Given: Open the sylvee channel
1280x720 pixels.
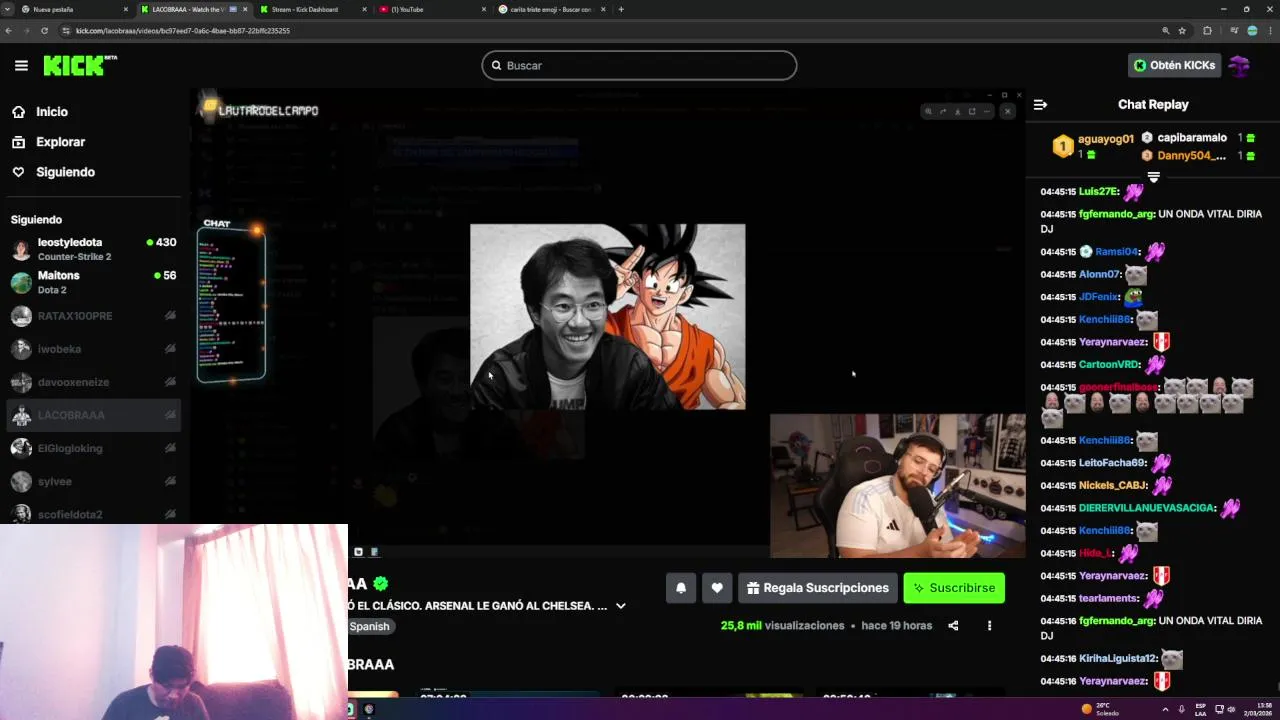Looking at the screenshot, I should (93, 481).
